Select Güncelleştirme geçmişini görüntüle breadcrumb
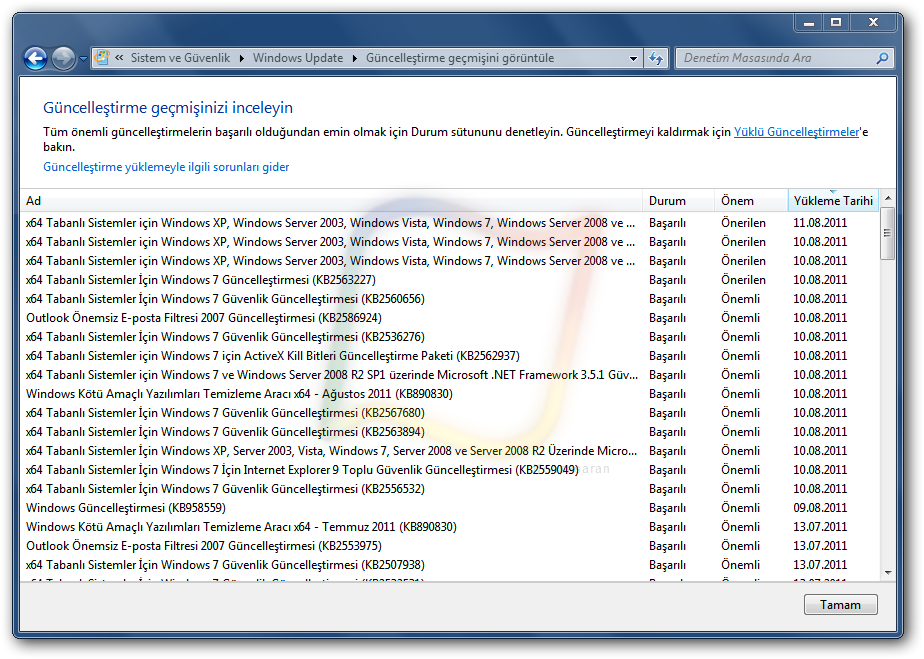924x659 pixels. click(460, 58)
